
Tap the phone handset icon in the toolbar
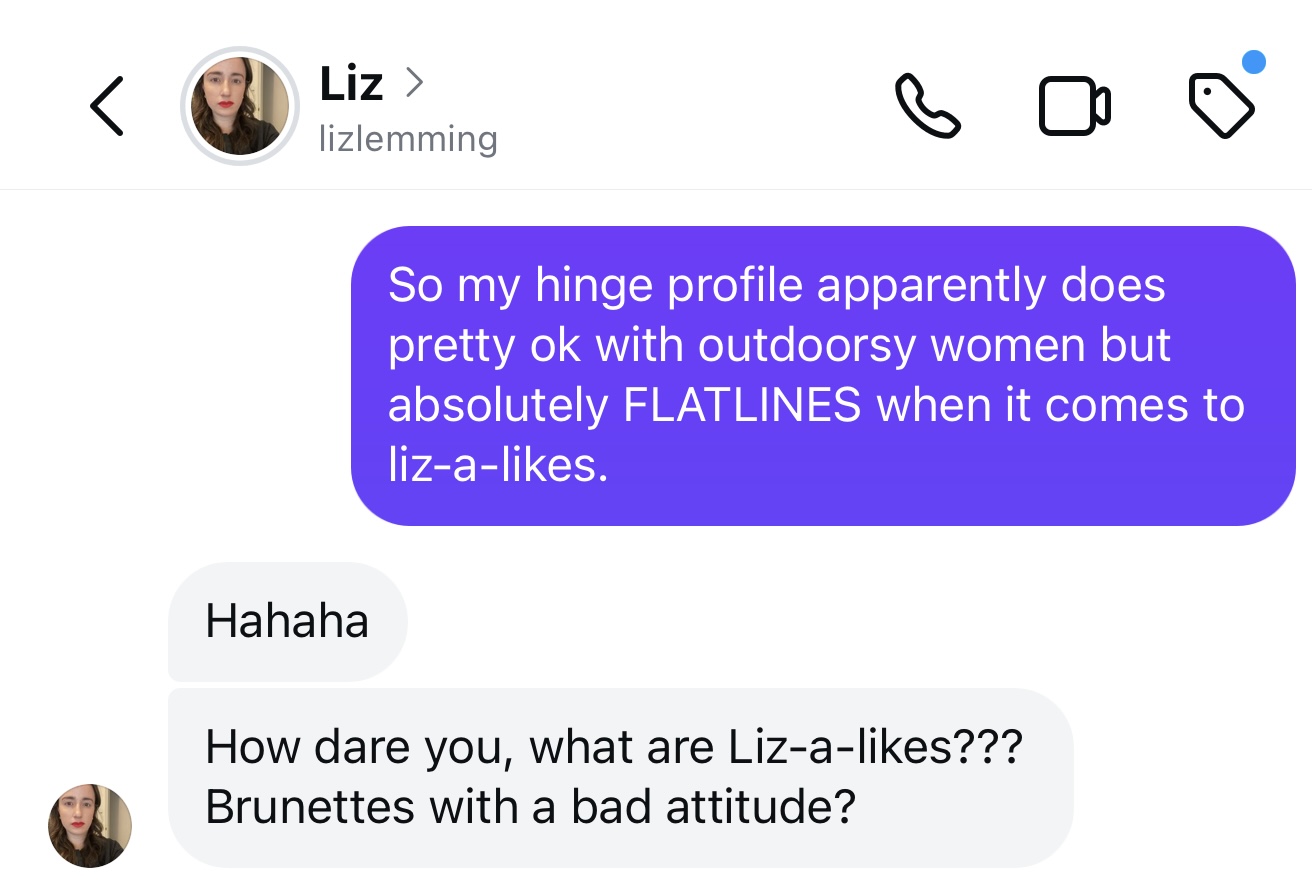(x=928, y=105)
